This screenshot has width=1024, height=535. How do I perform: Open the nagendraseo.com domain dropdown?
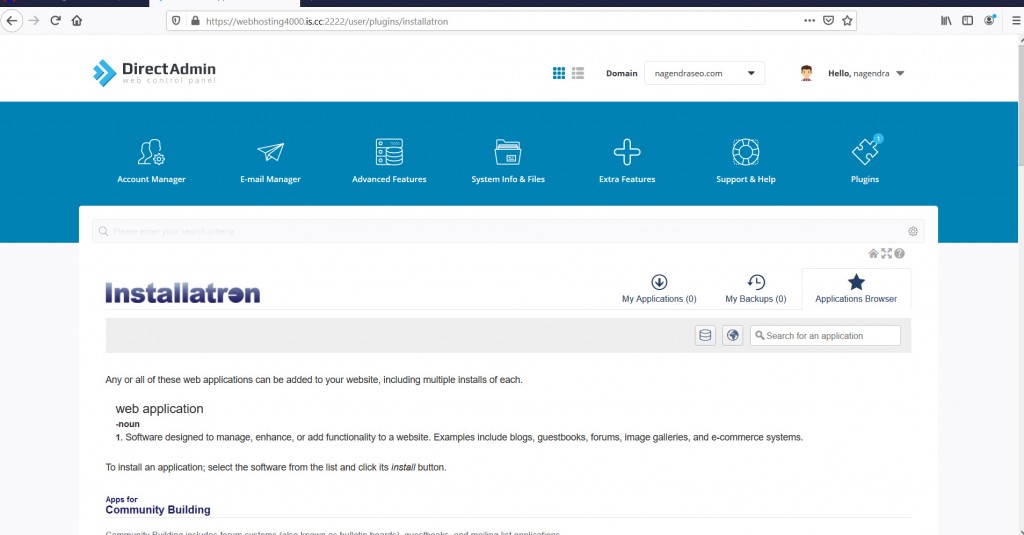click(704, 73)
